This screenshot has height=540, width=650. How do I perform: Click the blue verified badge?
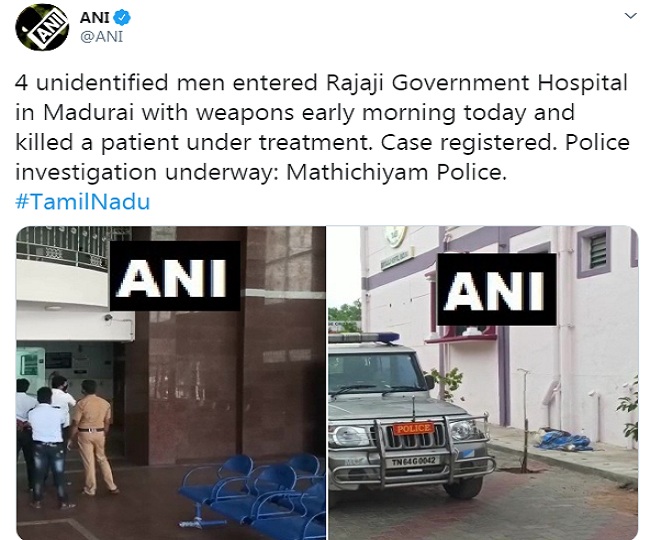pos(122,17)
